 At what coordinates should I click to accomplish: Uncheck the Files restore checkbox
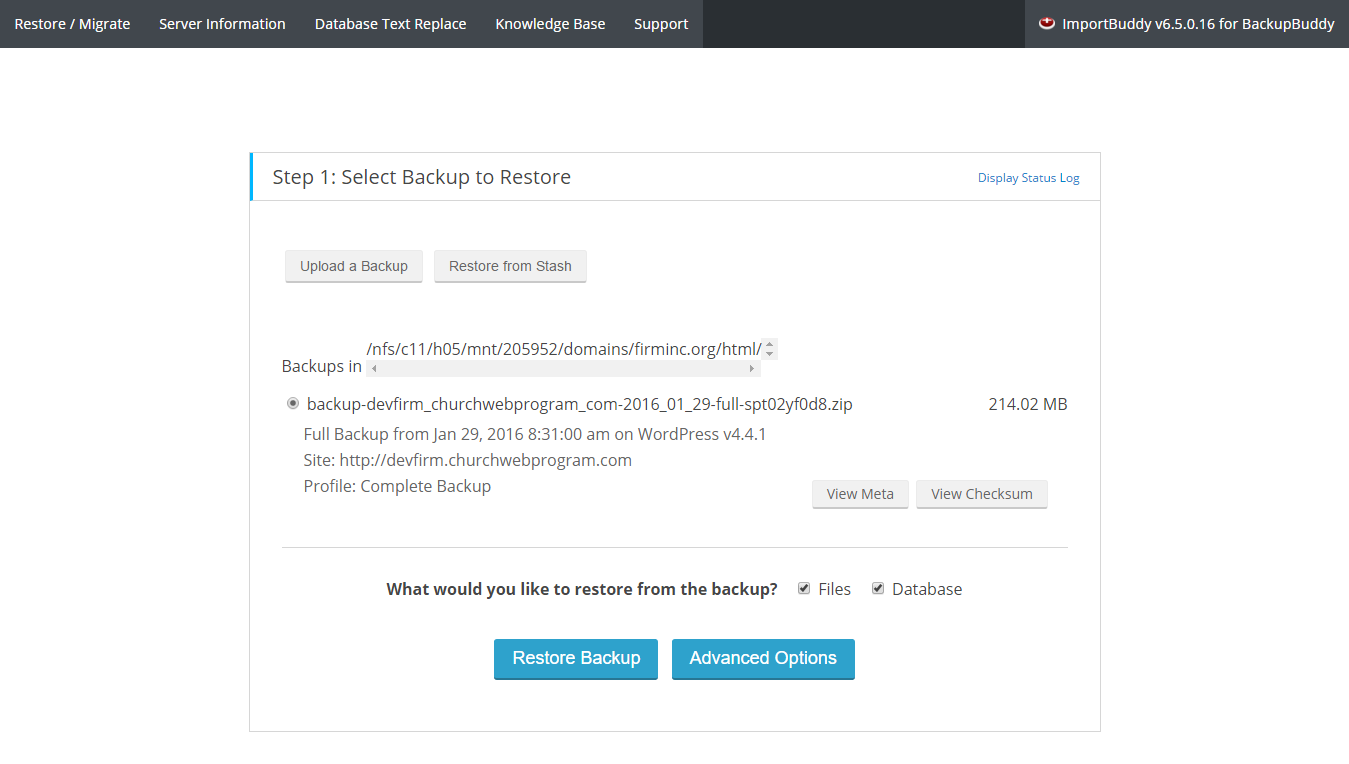[x=804, y=588]
